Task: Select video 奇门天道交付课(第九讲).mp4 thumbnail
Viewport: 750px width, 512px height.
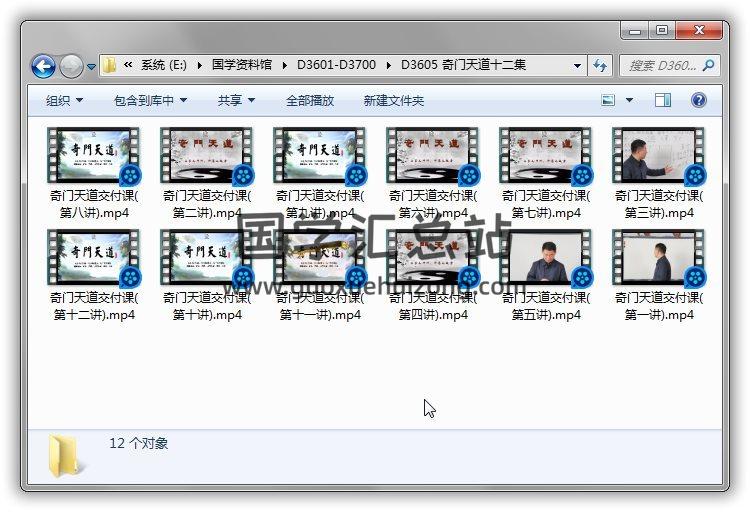Action: (320, 156)
